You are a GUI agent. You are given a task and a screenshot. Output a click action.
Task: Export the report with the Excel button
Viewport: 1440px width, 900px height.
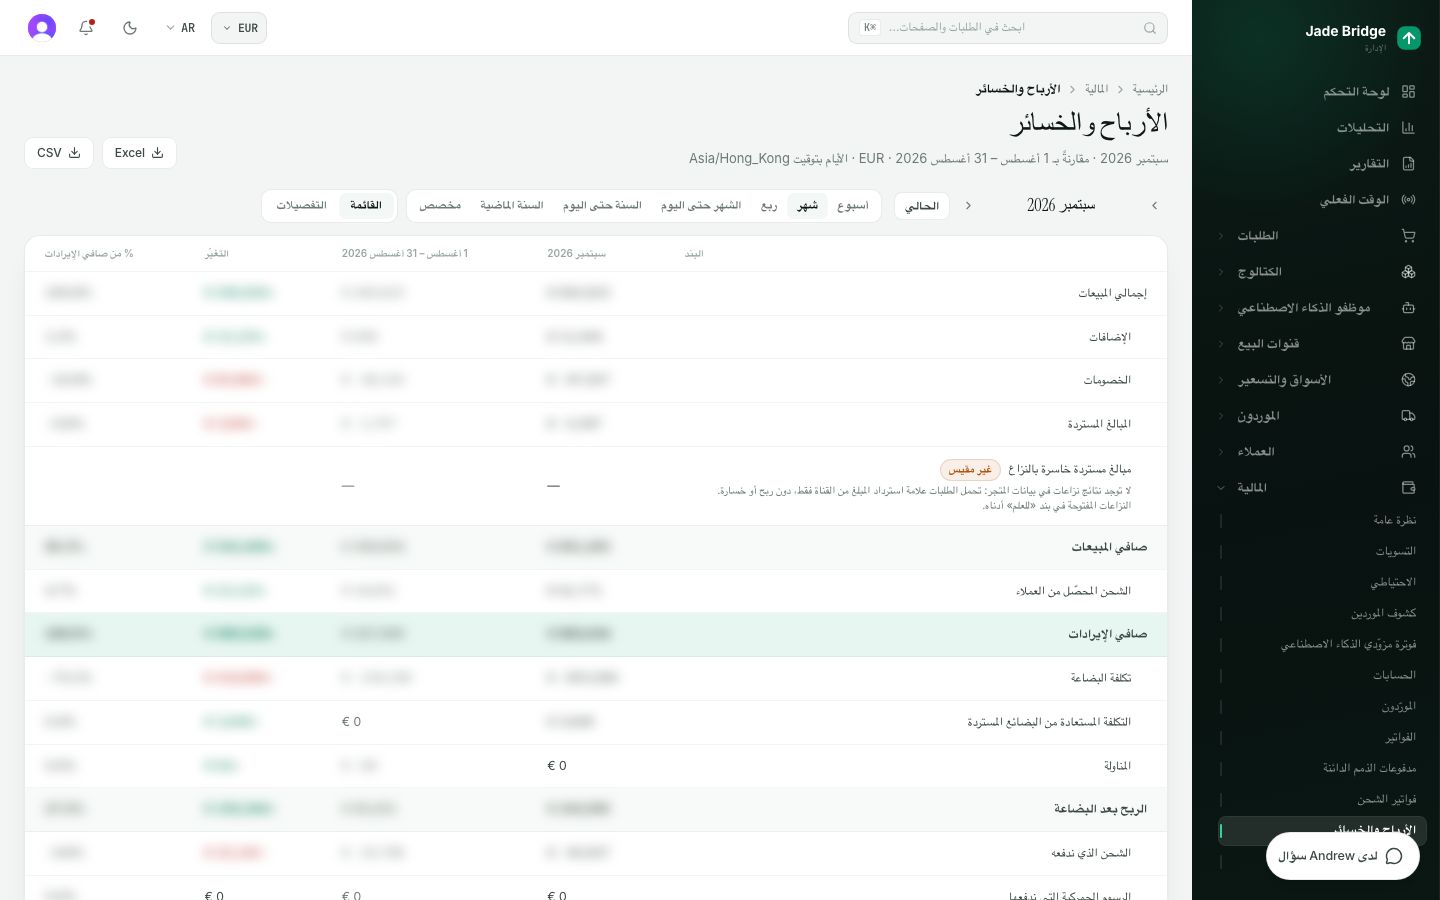139,153
